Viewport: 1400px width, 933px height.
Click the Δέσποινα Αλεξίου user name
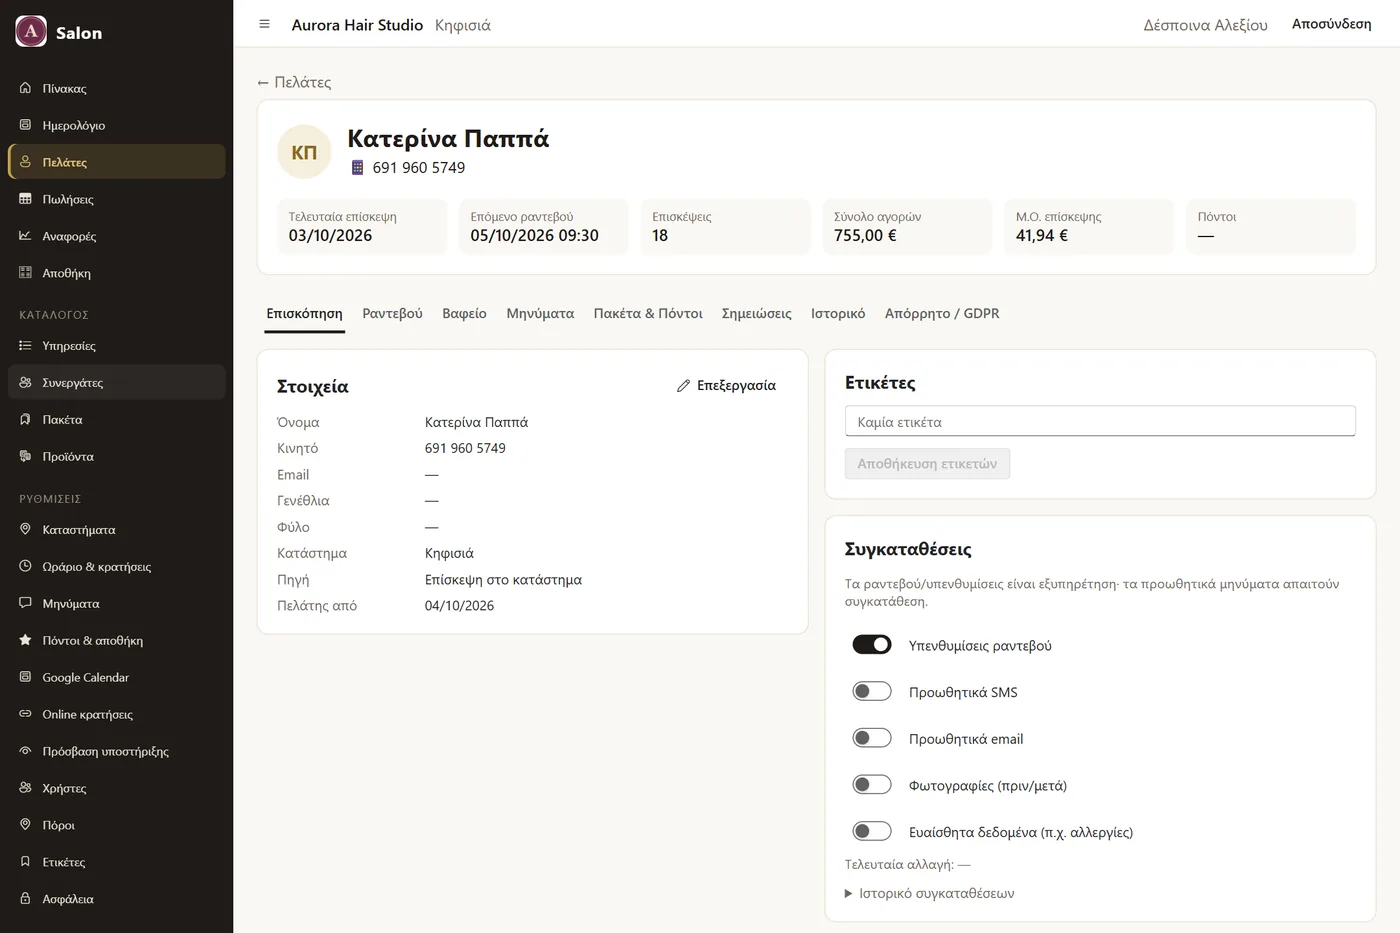[x=1205, y=25]
